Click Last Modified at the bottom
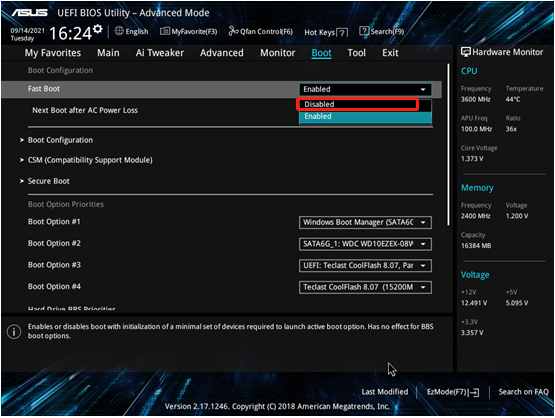The image size is (555, 418). coord(384,392)
